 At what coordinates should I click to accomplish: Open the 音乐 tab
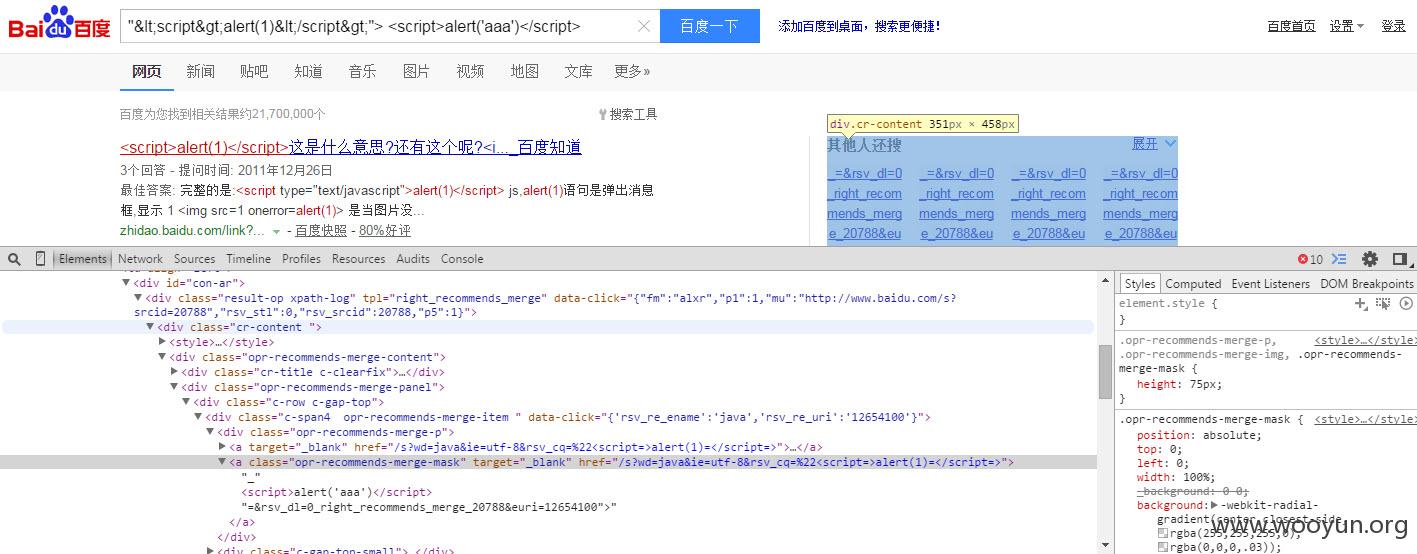(362, 71)
